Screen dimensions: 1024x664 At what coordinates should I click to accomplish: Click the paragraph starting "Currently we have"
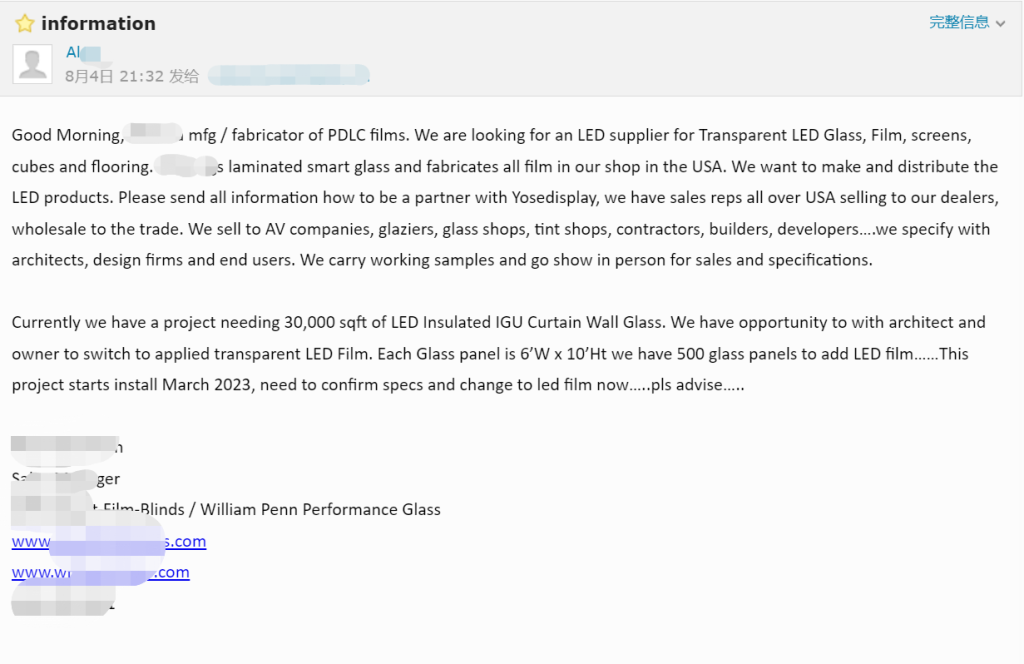[x=499, y=353]
